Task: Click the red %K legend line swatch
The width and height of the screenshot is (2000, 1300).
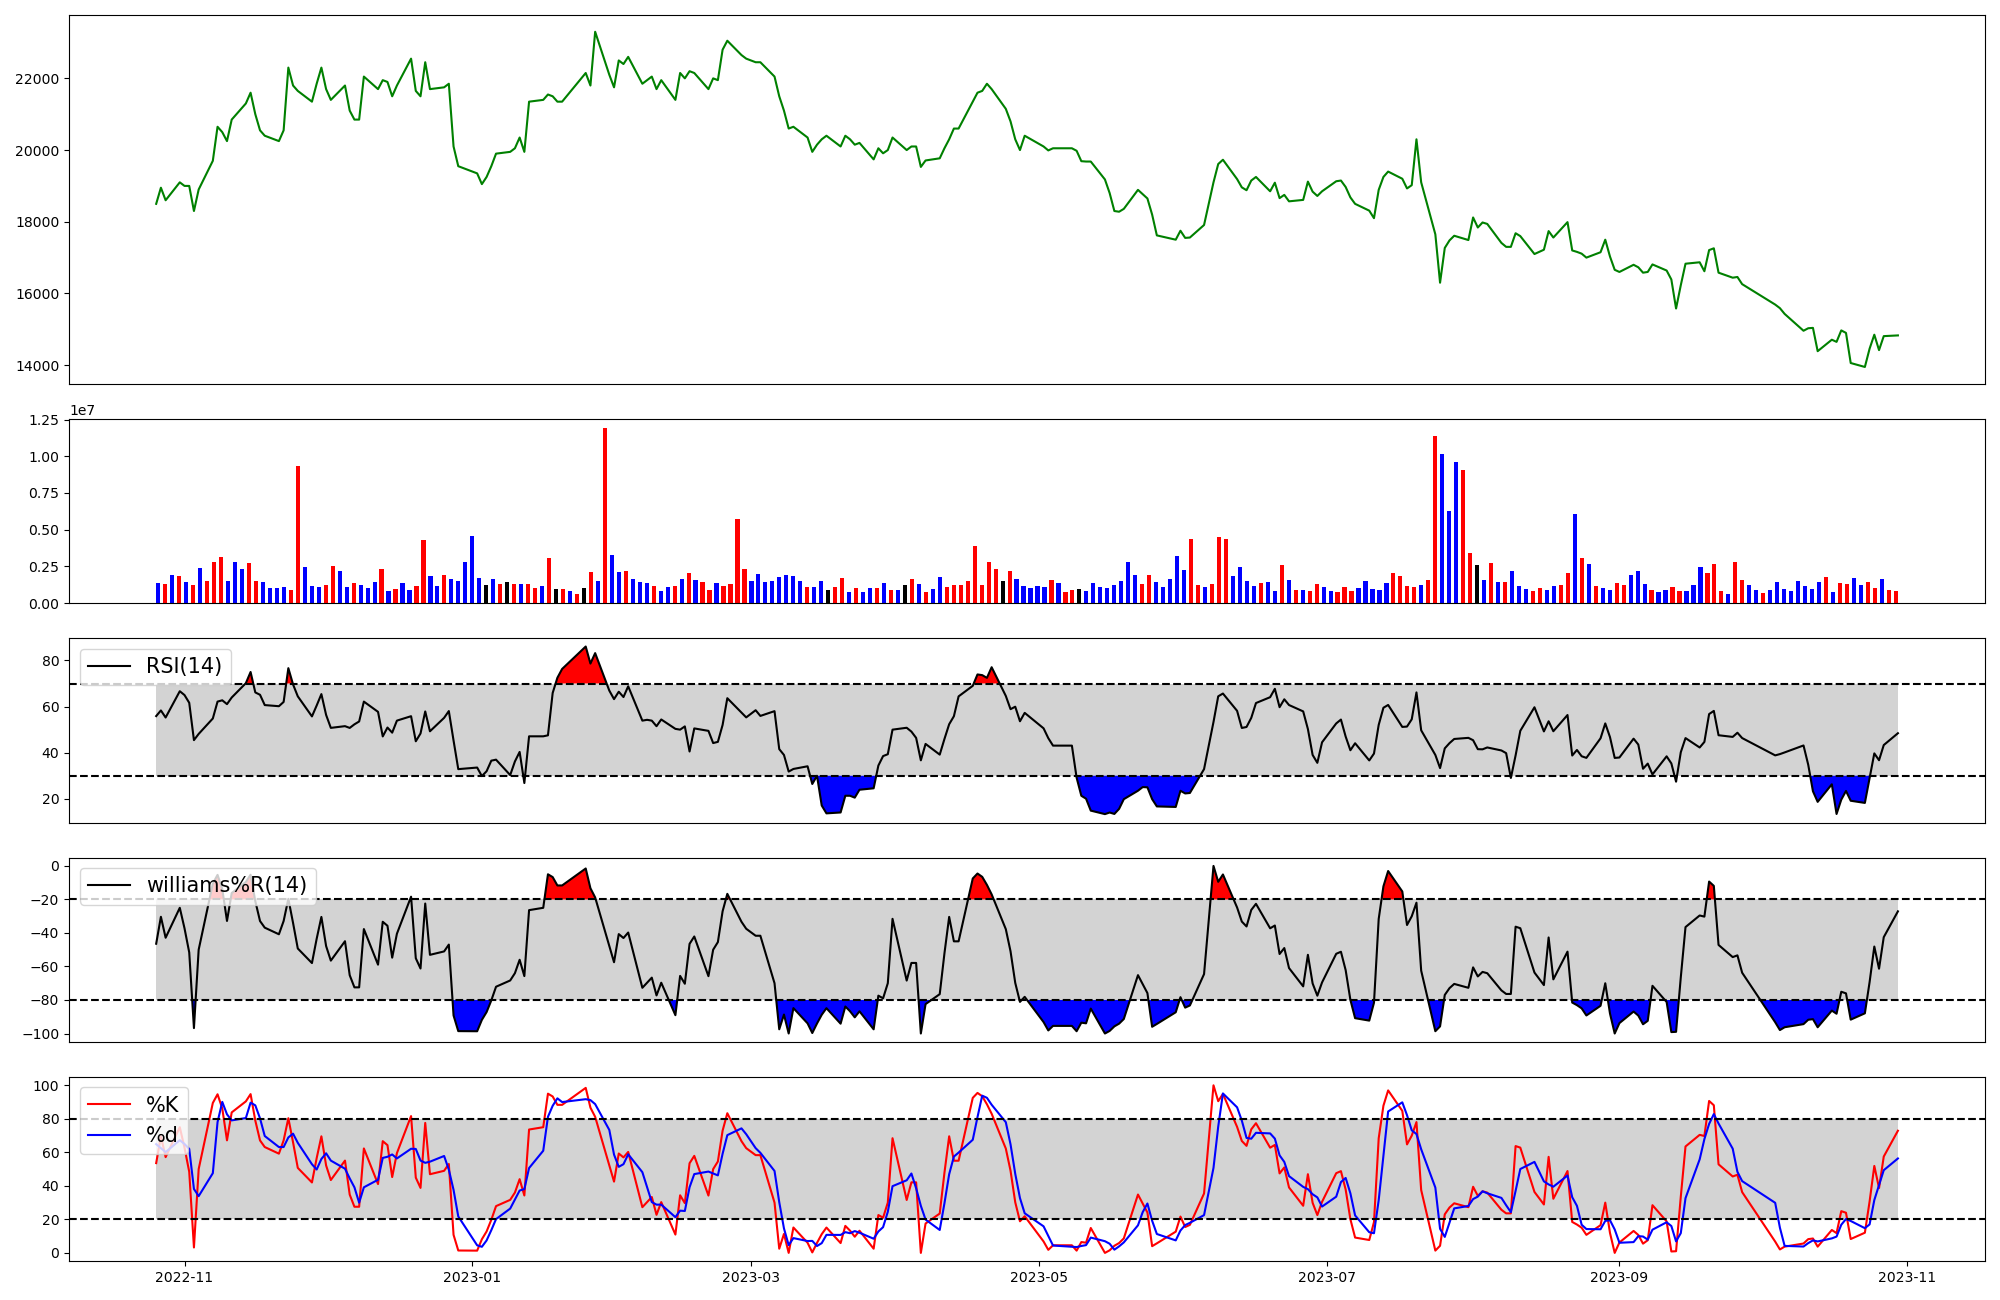Action: [x=109, y=1105]
